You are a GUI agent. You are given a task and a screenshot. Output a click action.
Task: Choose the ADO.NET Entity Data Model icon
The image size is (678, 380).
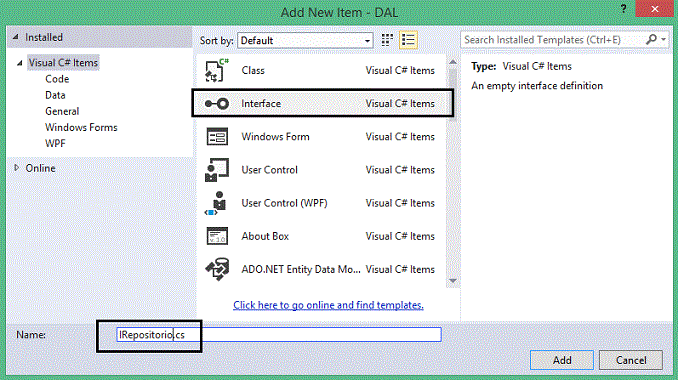217,269
